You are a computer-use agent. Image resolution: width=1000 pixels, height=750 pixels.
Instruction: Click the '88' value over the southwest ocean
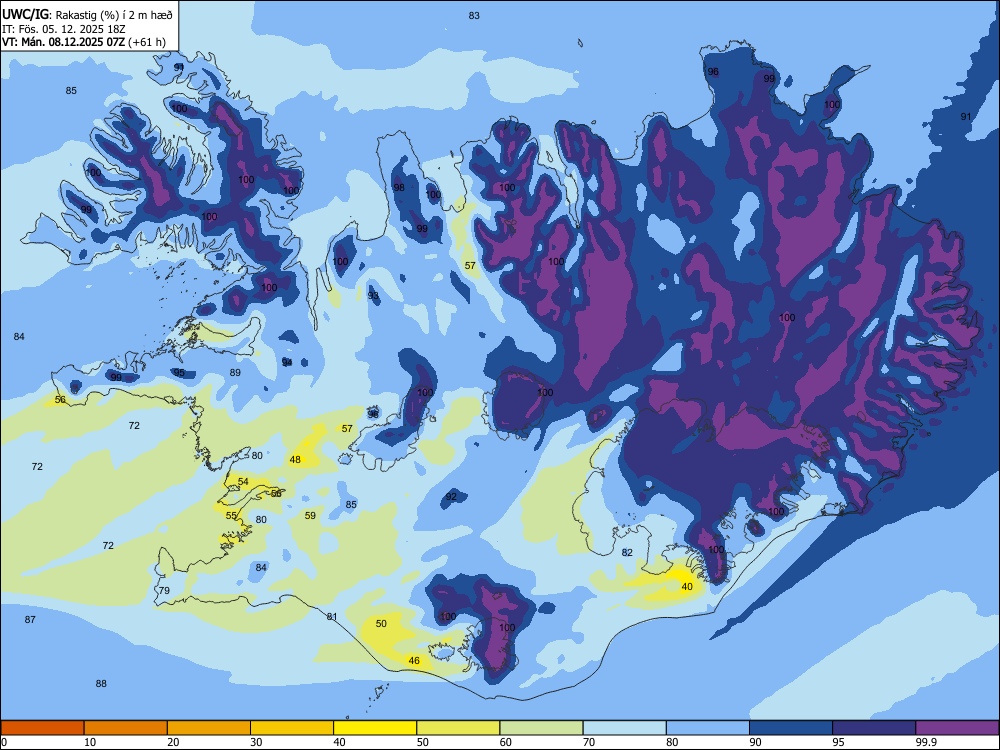[x=101, y=684]
